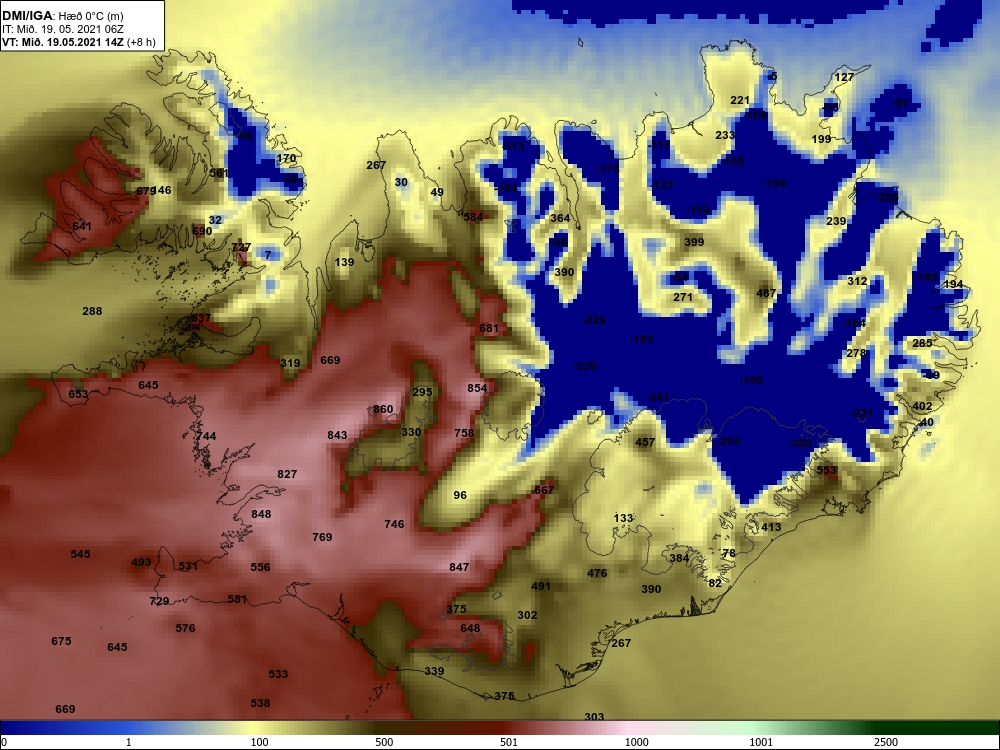Select the 648 map value
The width and height of the screenshot is (1000, 750).
point(470,628)
